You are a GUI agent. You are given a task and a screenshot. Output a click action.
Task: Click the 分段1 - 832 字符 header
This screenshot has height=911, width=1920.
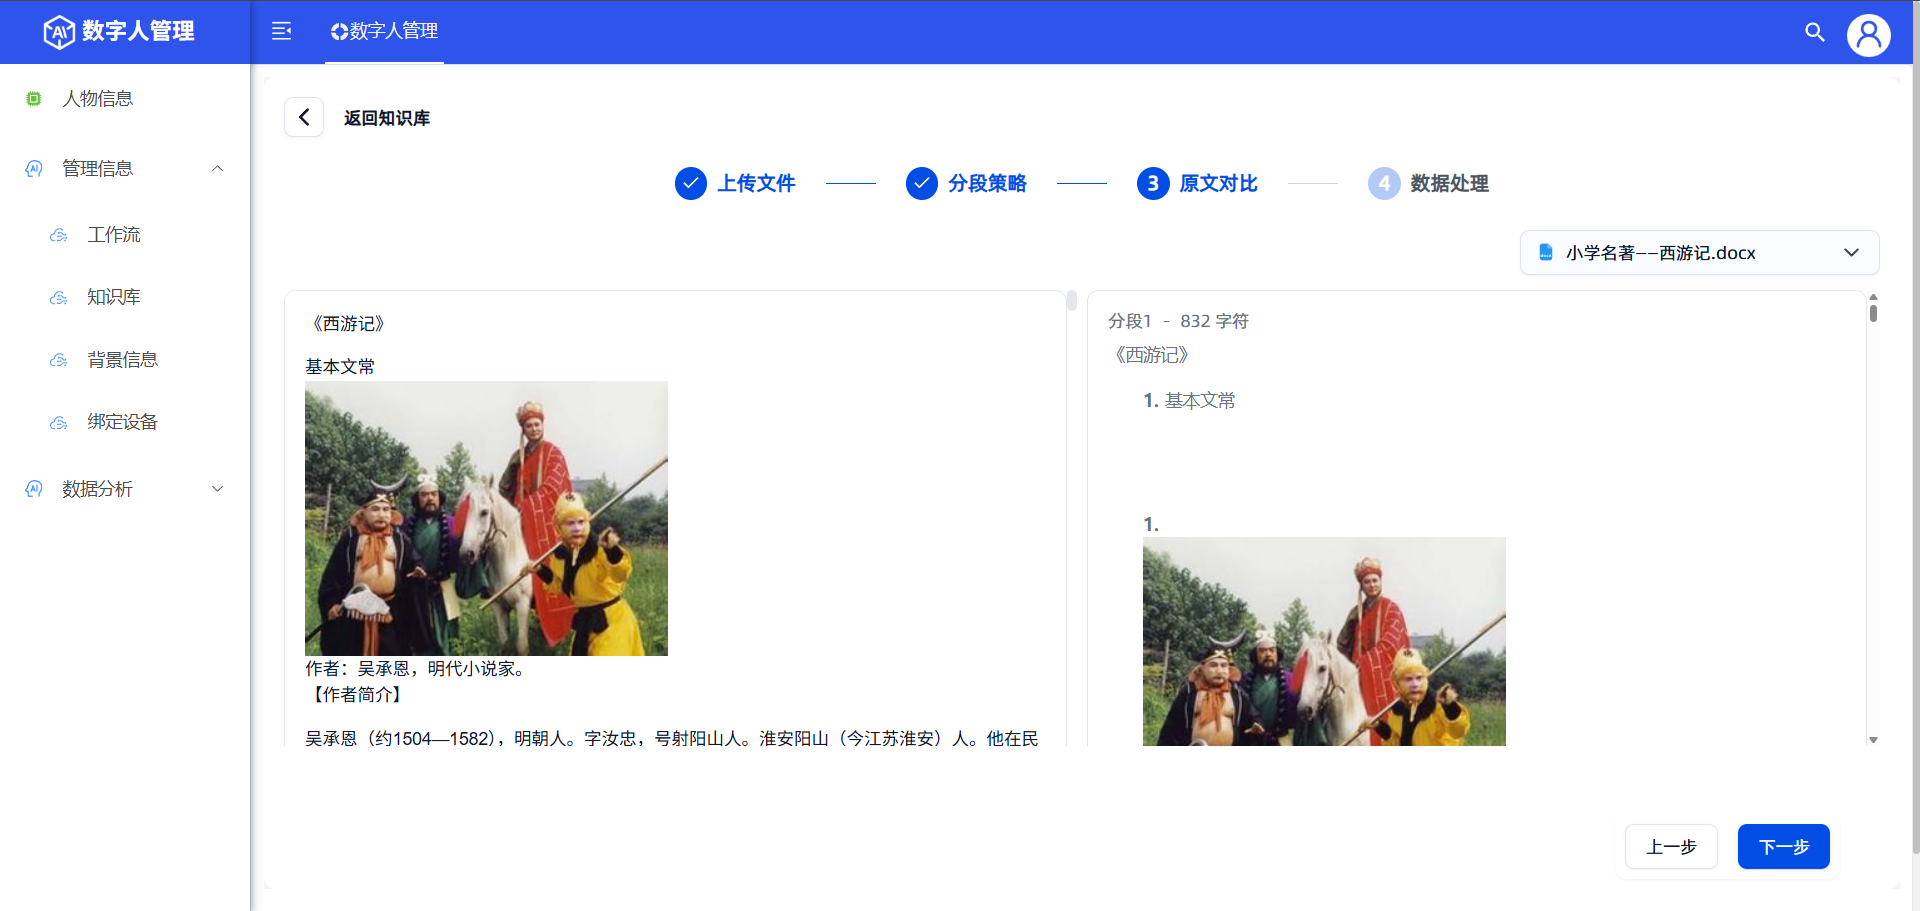1178,321
